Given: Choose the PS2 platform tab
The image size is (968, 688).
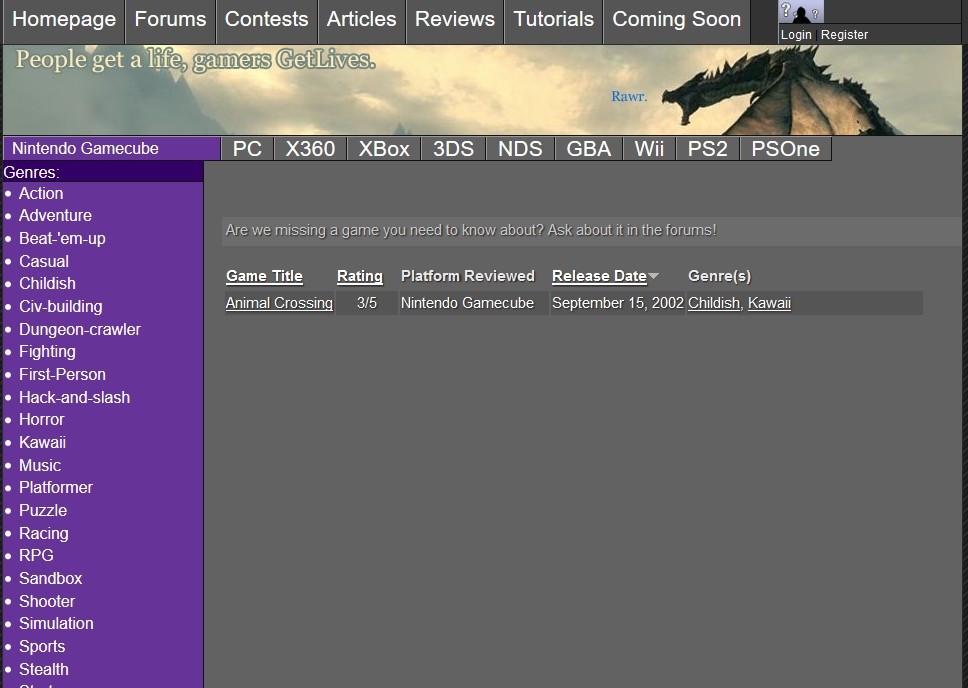Looking at the screenshot, I should coord(707,149).
